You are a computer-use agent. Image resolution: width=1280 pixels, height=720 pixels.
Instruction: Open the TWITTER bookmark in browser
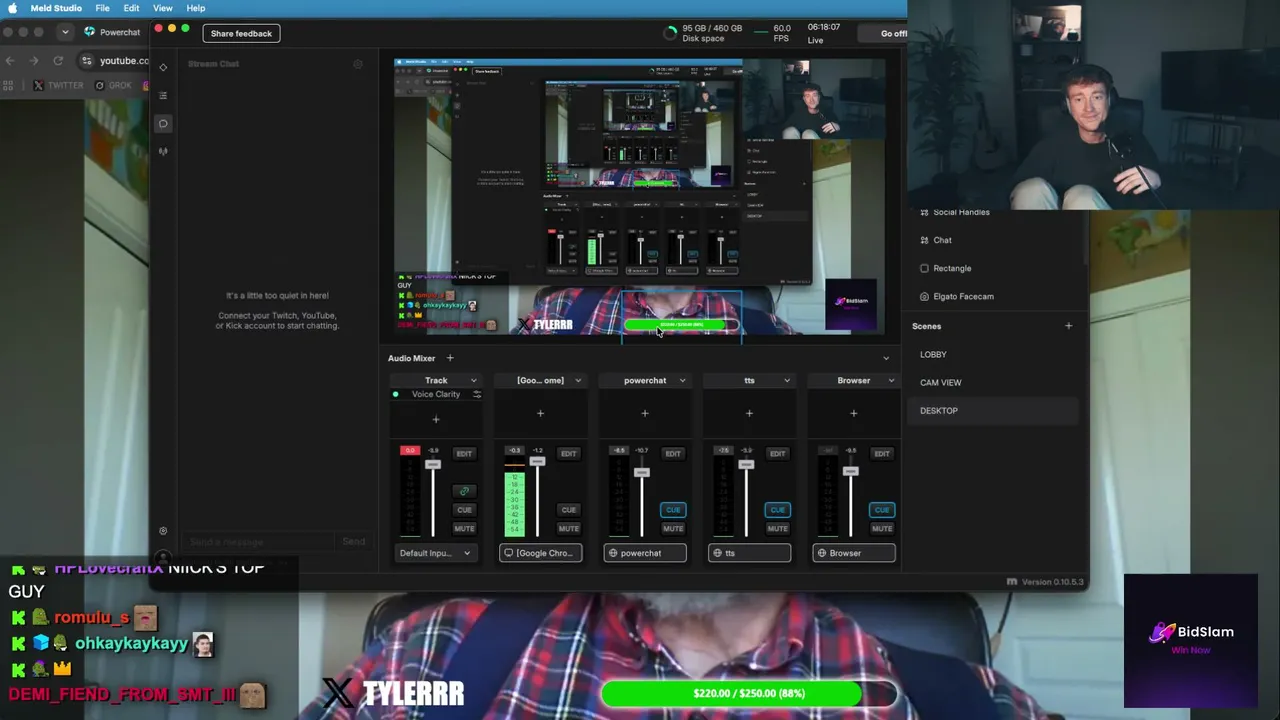(x=59, y=85)
